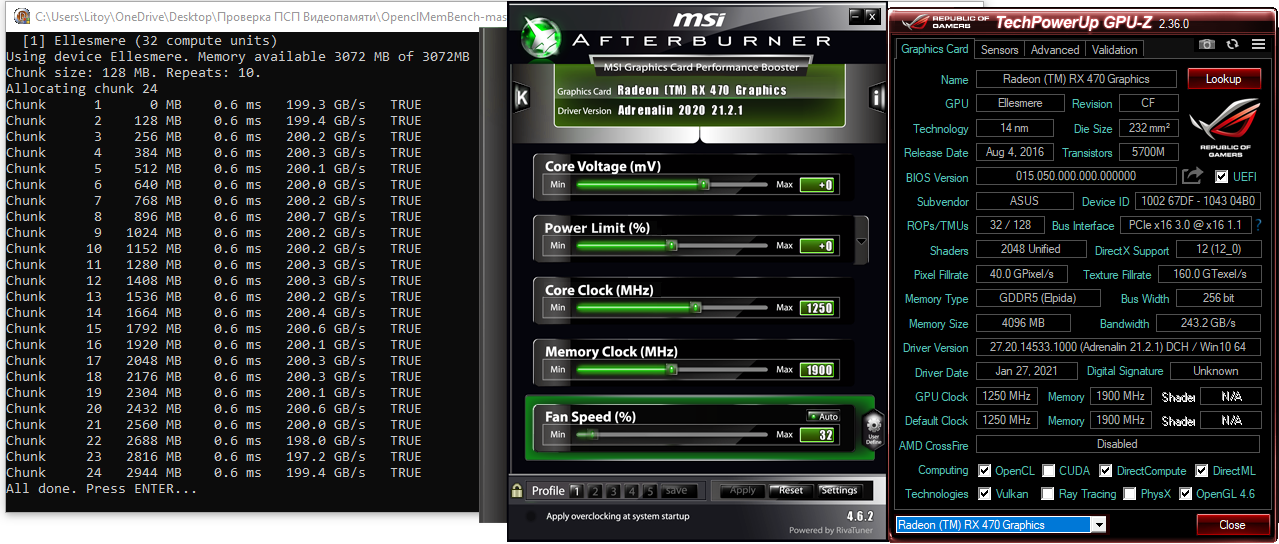Open the GPU-Z hamburger menu

pos(1258,44)
